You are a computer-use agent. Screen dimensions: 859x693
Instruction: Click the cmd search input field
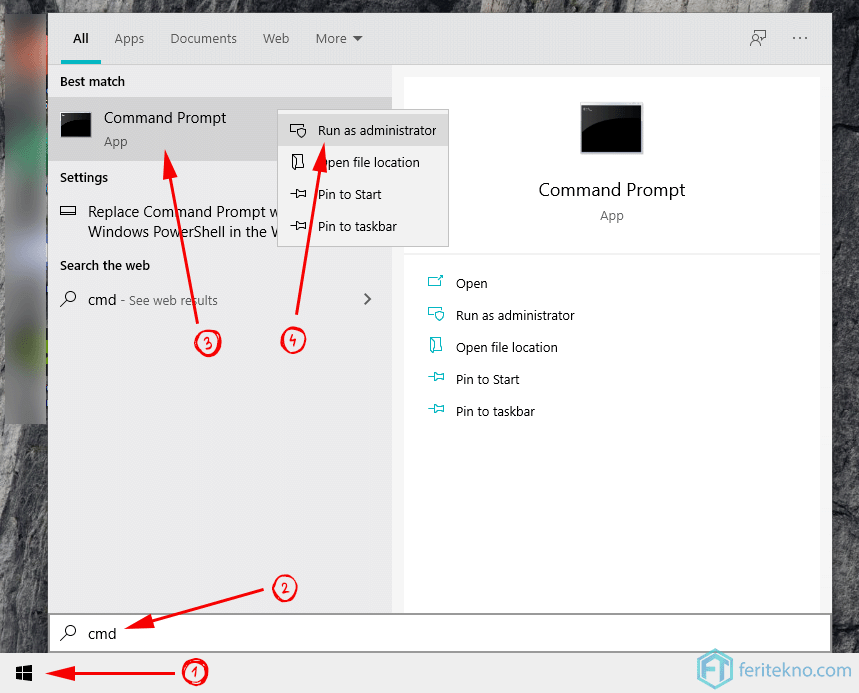(440, 633)
